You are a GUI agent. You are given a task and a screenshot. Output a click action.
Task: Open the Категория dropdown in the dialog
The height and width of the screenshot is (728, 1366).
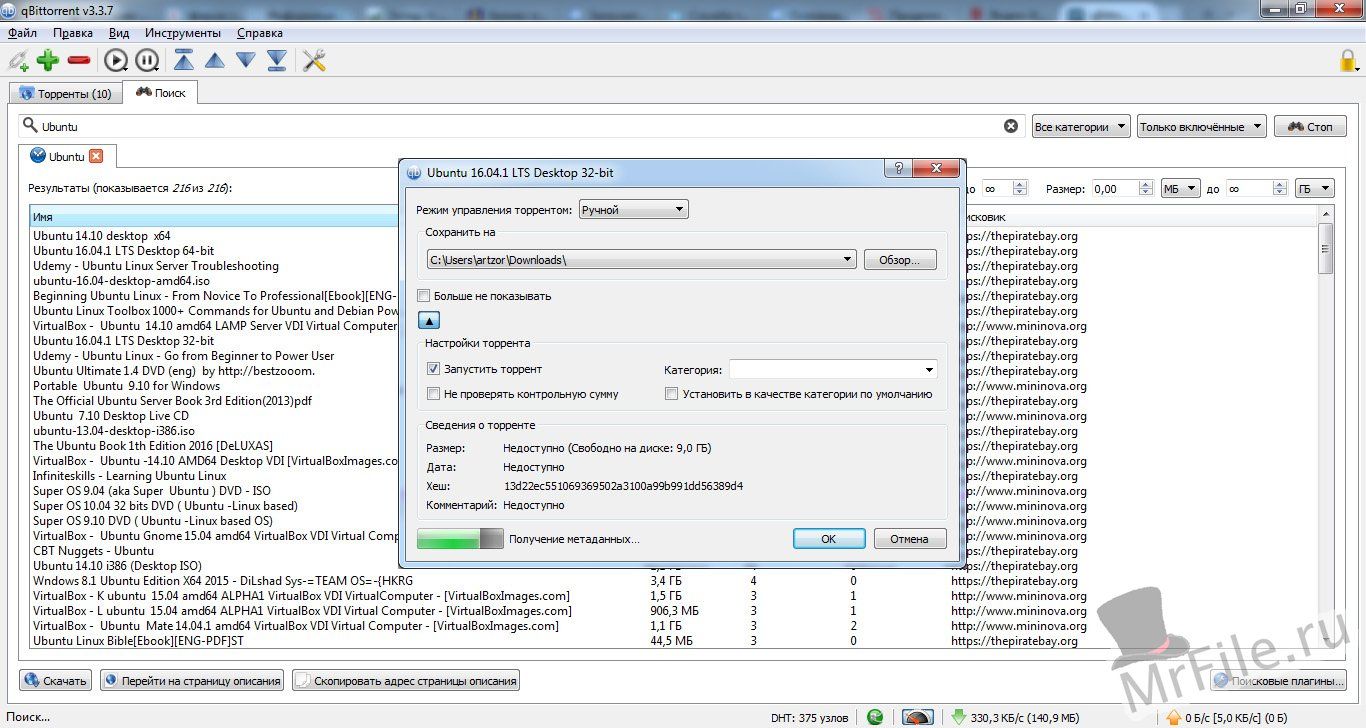point(833,370)
